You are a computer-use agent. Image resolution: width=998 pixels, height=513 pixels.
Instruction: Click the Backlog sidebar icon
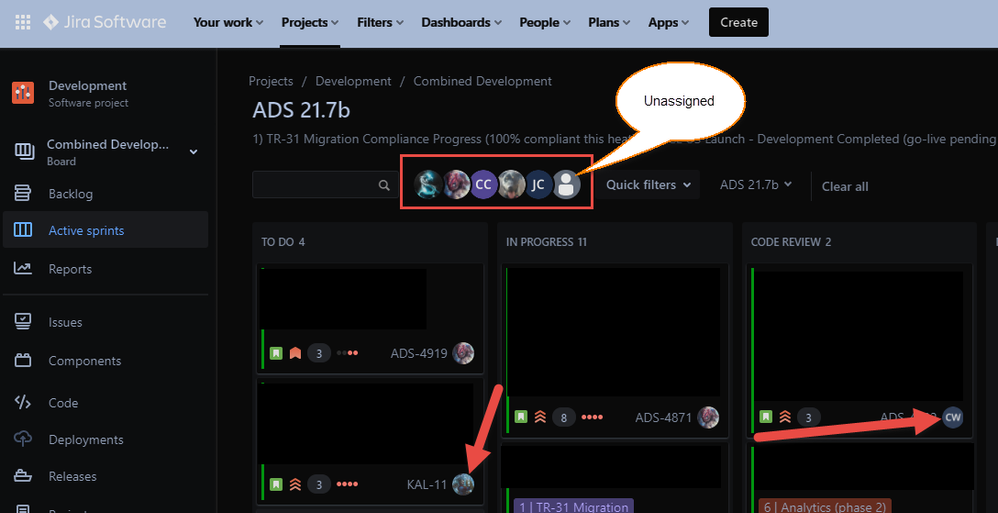click(x=22, y=193)
